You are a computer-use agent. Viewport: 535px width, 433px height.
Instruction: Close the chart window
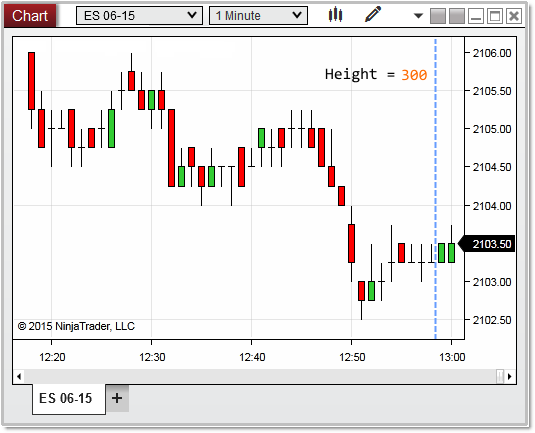[514, 16]
